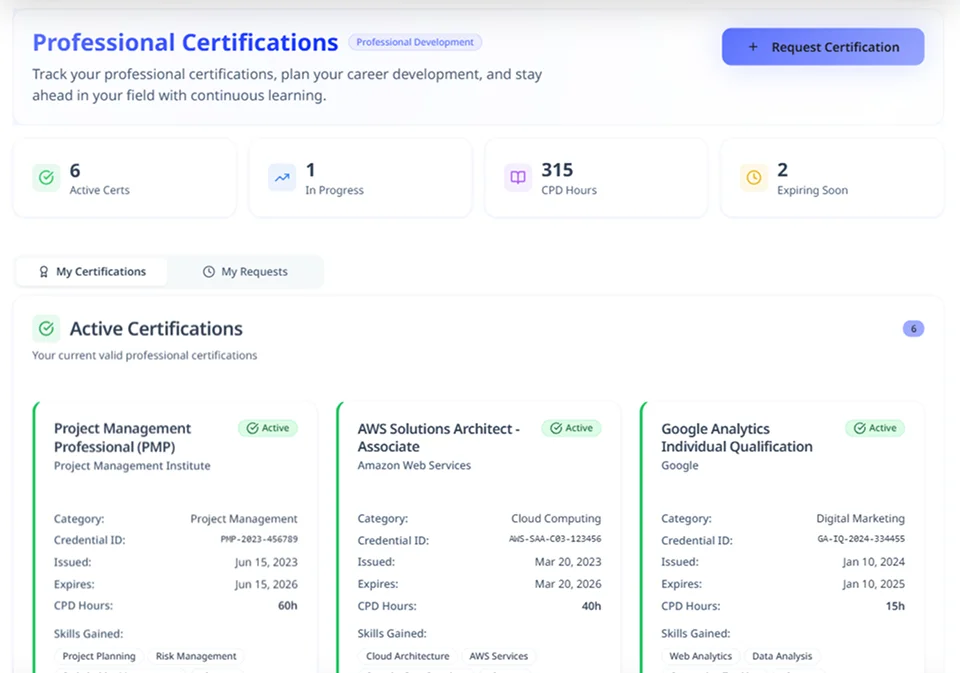Click the check icon next to Active Certifications heading
This screenshot has width=960, height=673.
pyautogui.click(x=46, y=329)
